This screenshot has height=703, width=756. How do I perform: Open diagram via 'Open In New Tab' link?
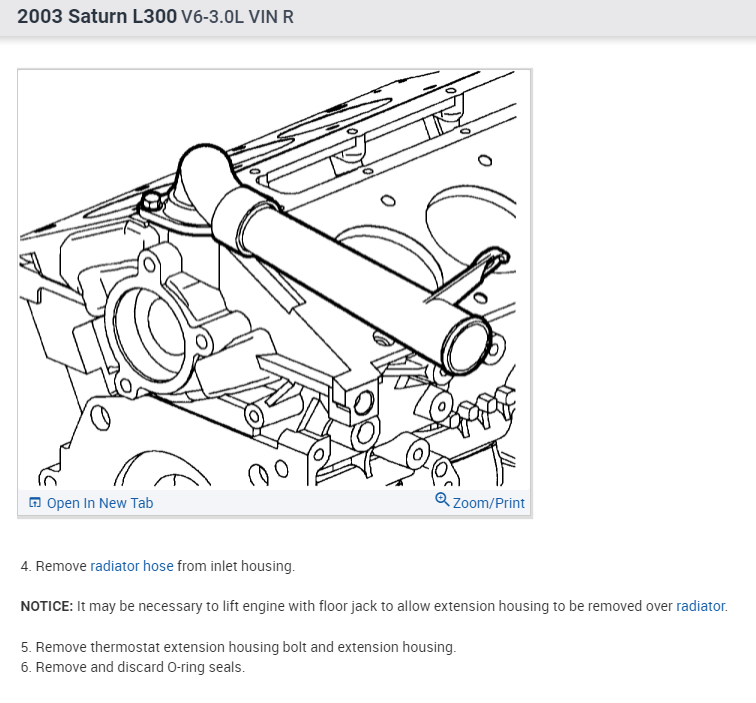(x=100, y=503)
